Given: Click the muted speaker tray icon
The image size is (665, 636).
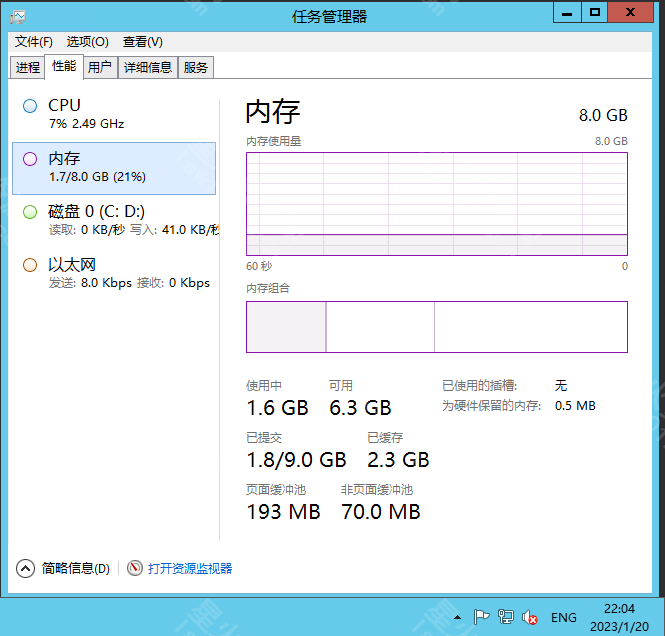Looking at the screenshot, I should [x=531, y=618].
